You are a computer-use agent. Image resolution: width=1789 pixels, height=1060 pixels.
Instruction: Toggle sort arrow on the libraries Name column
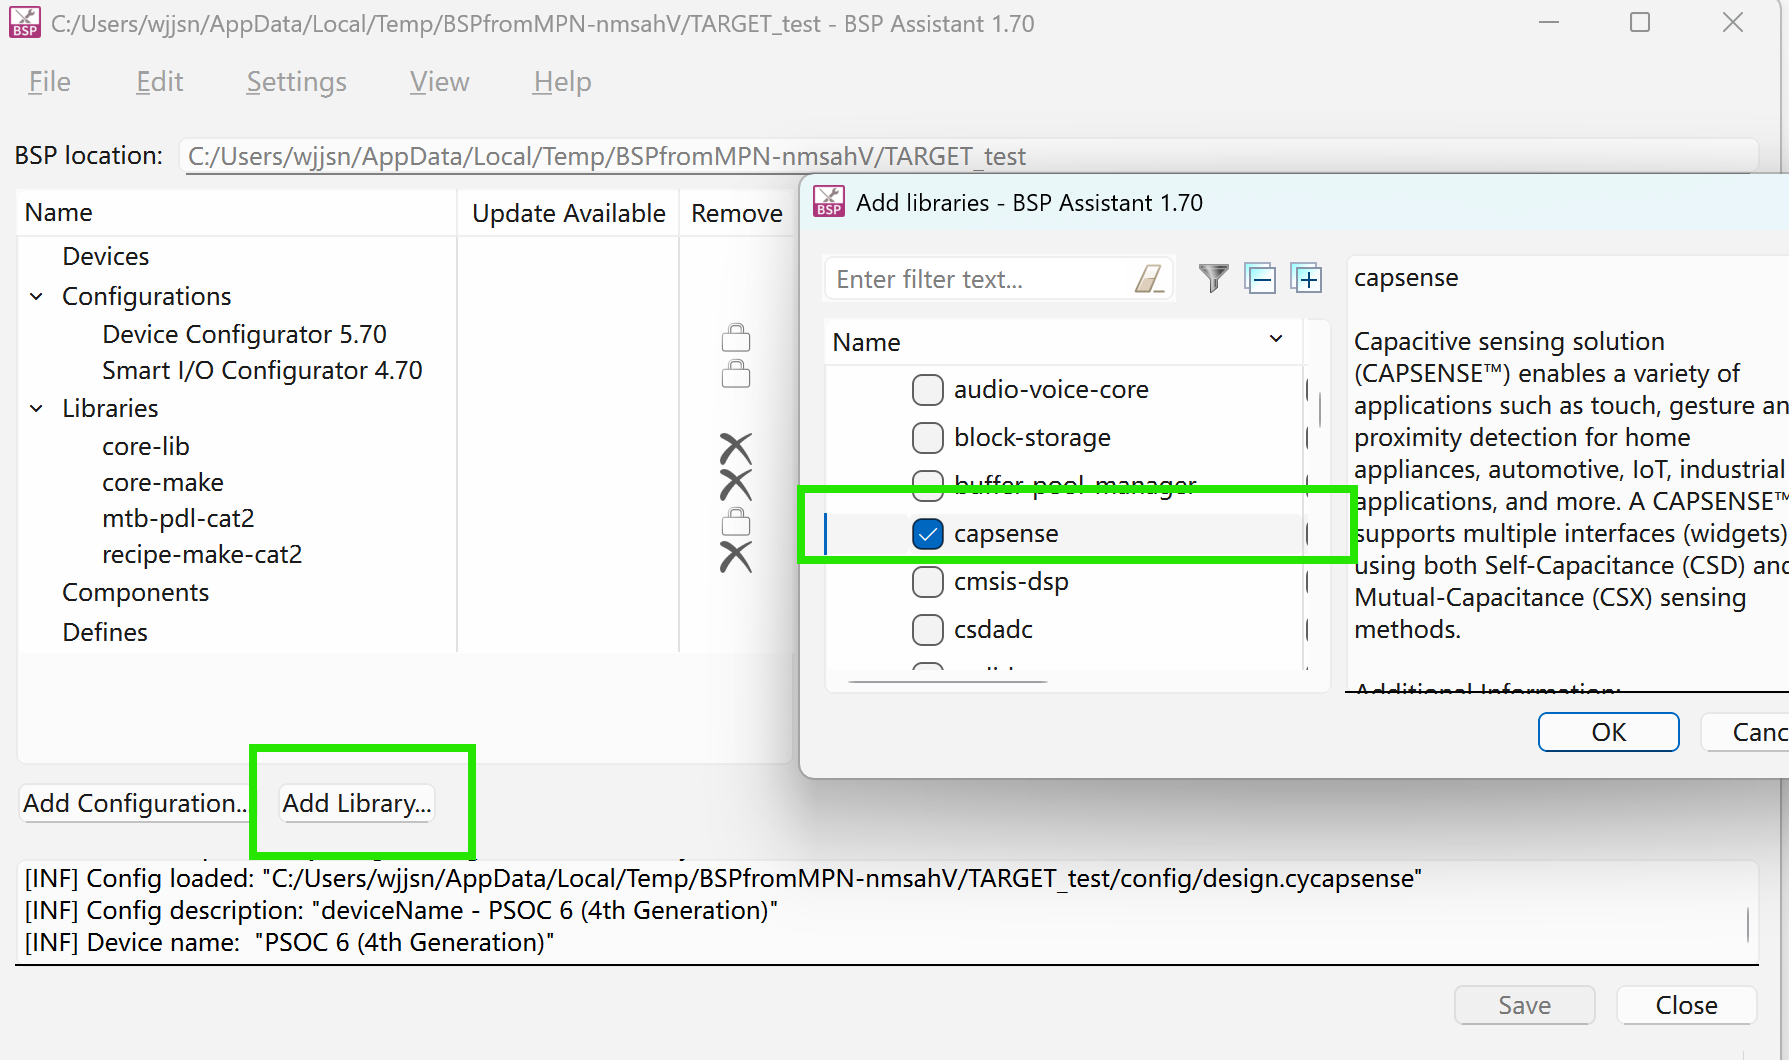1276,339
